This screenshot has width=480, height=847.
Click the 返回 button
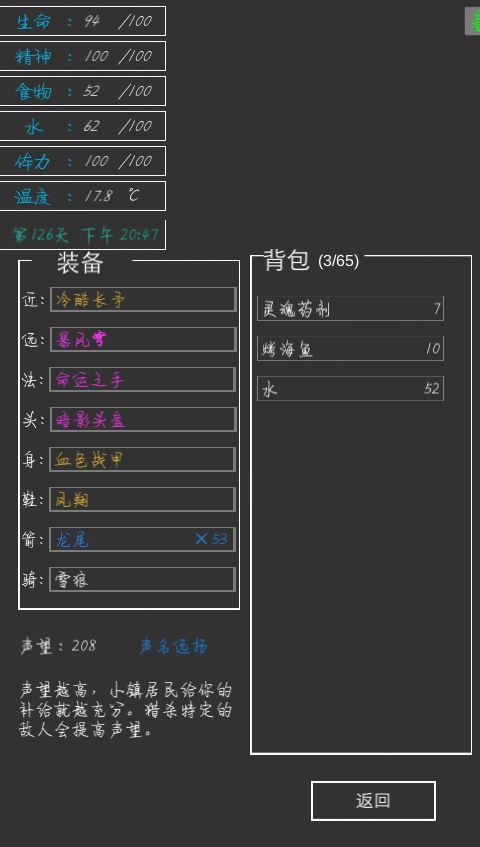tap(373, 801)
